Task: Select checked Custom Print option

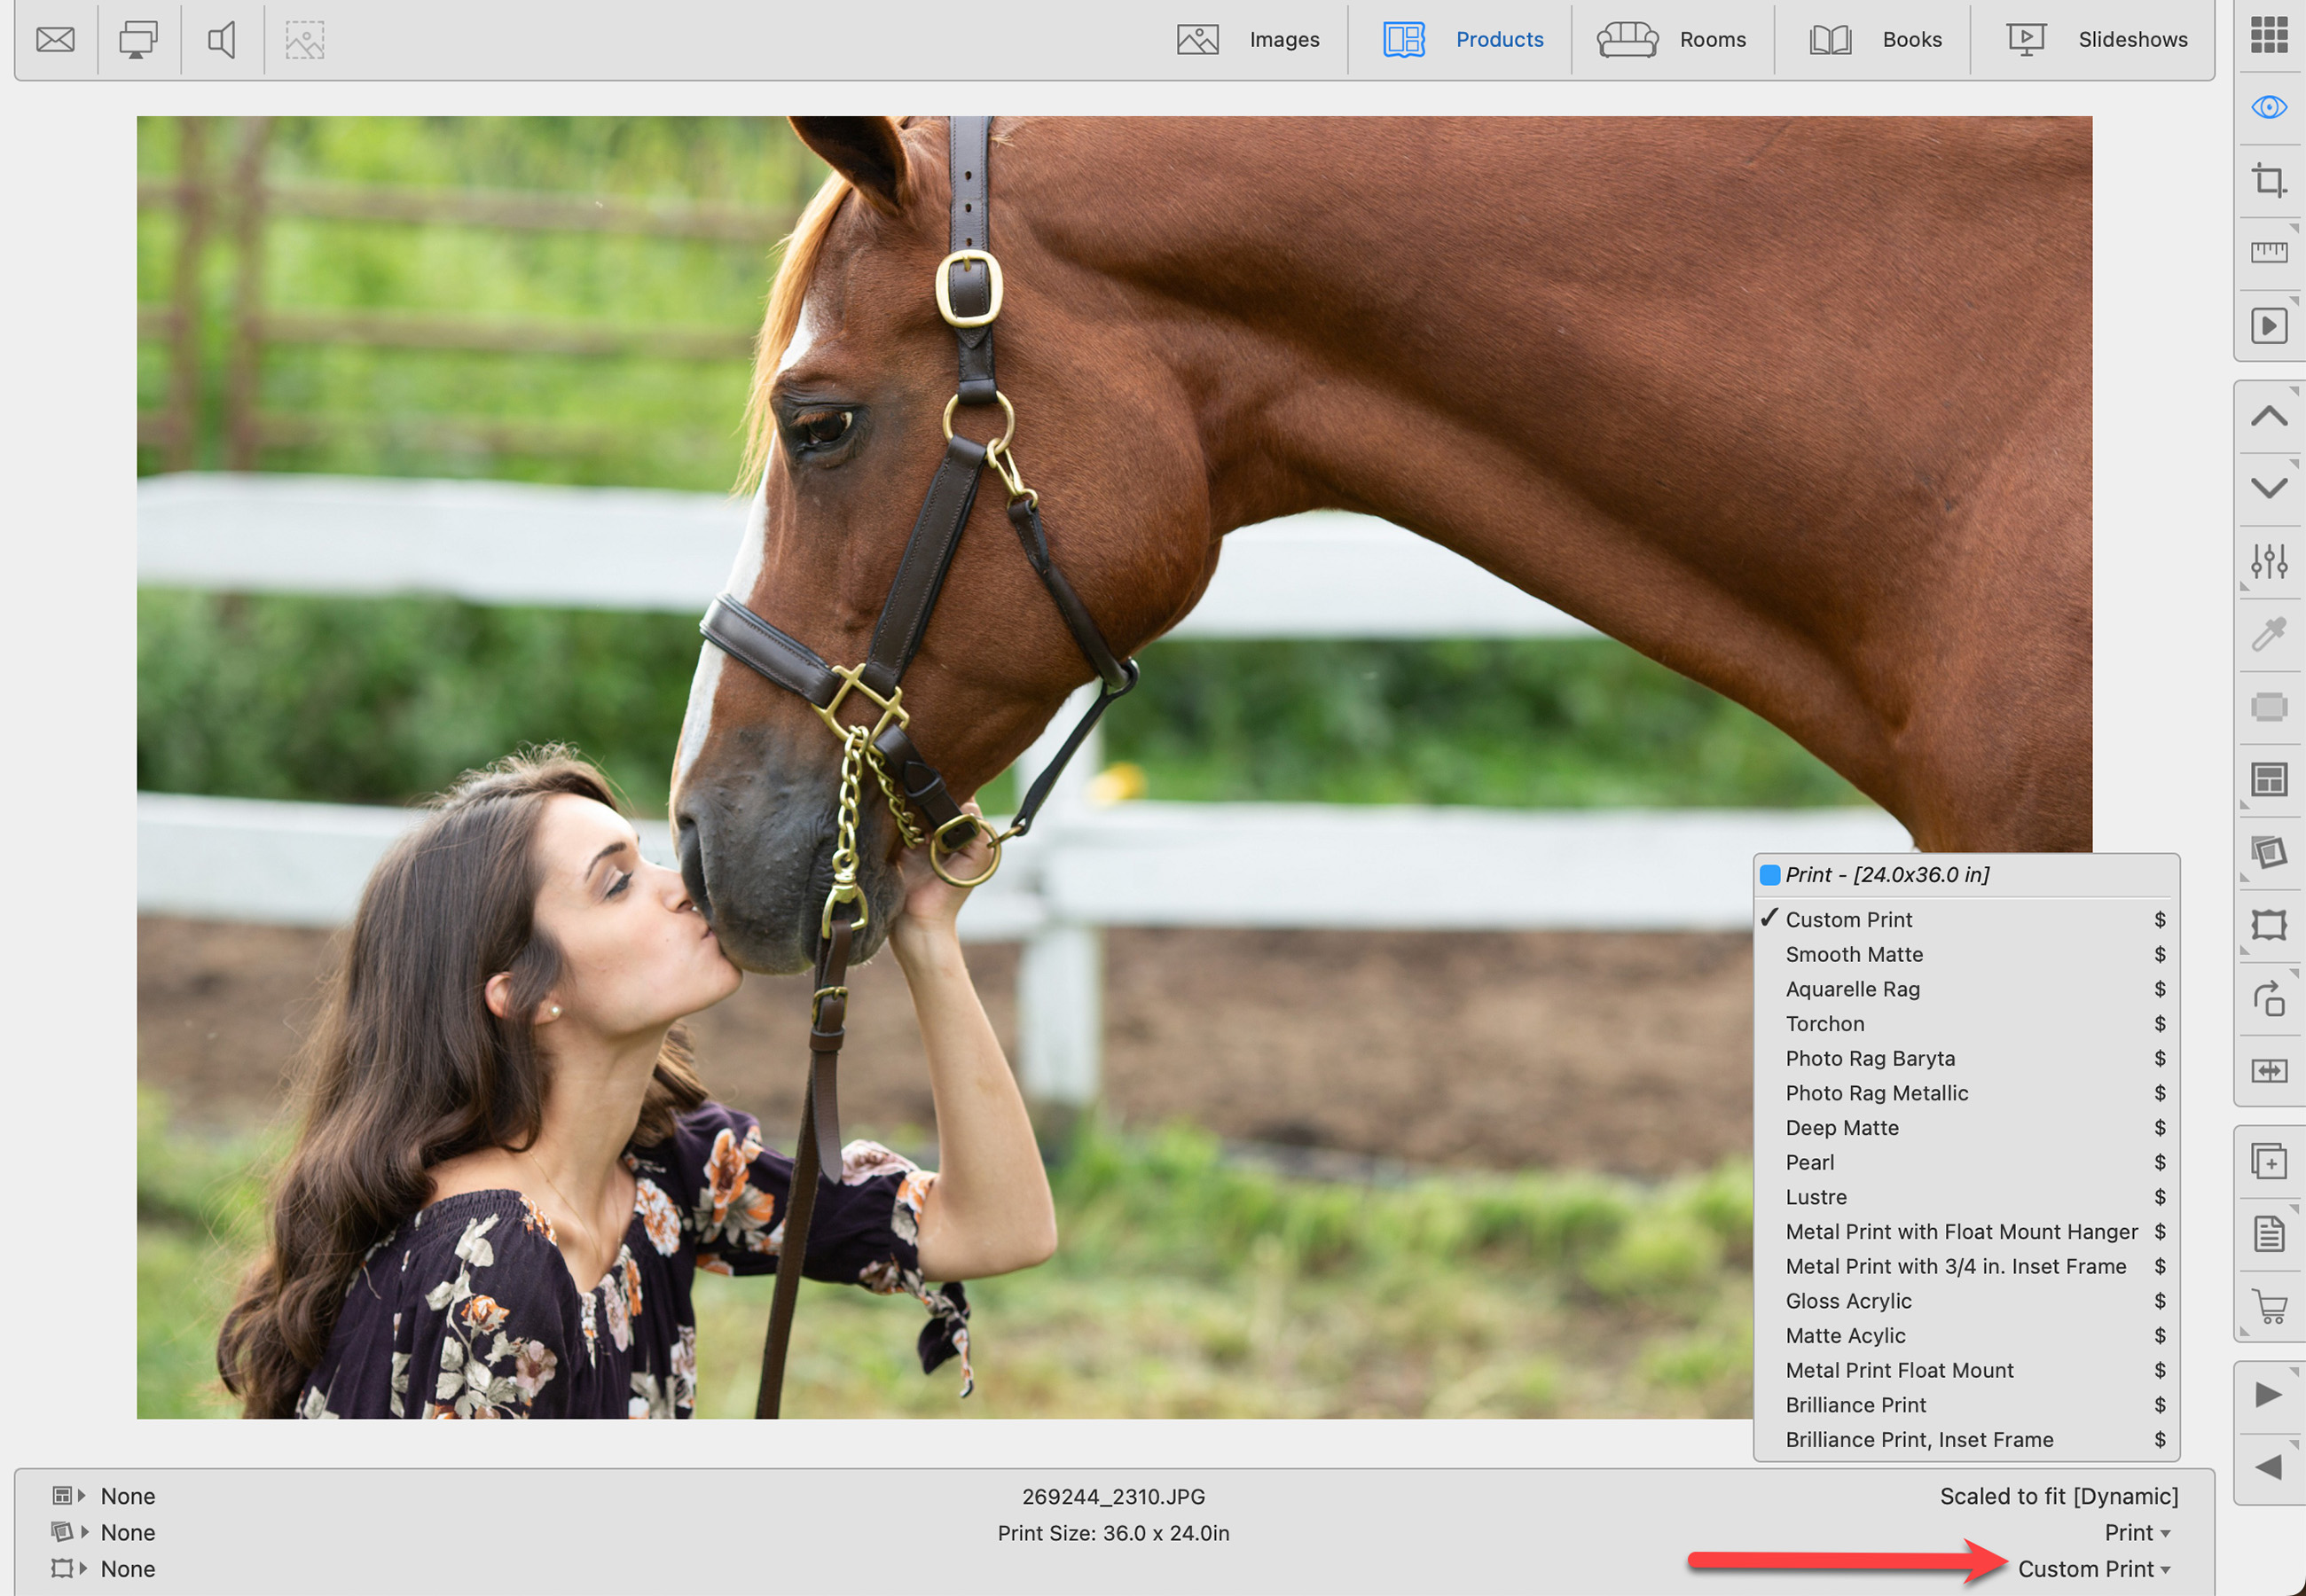Action: click(1848, 919)
